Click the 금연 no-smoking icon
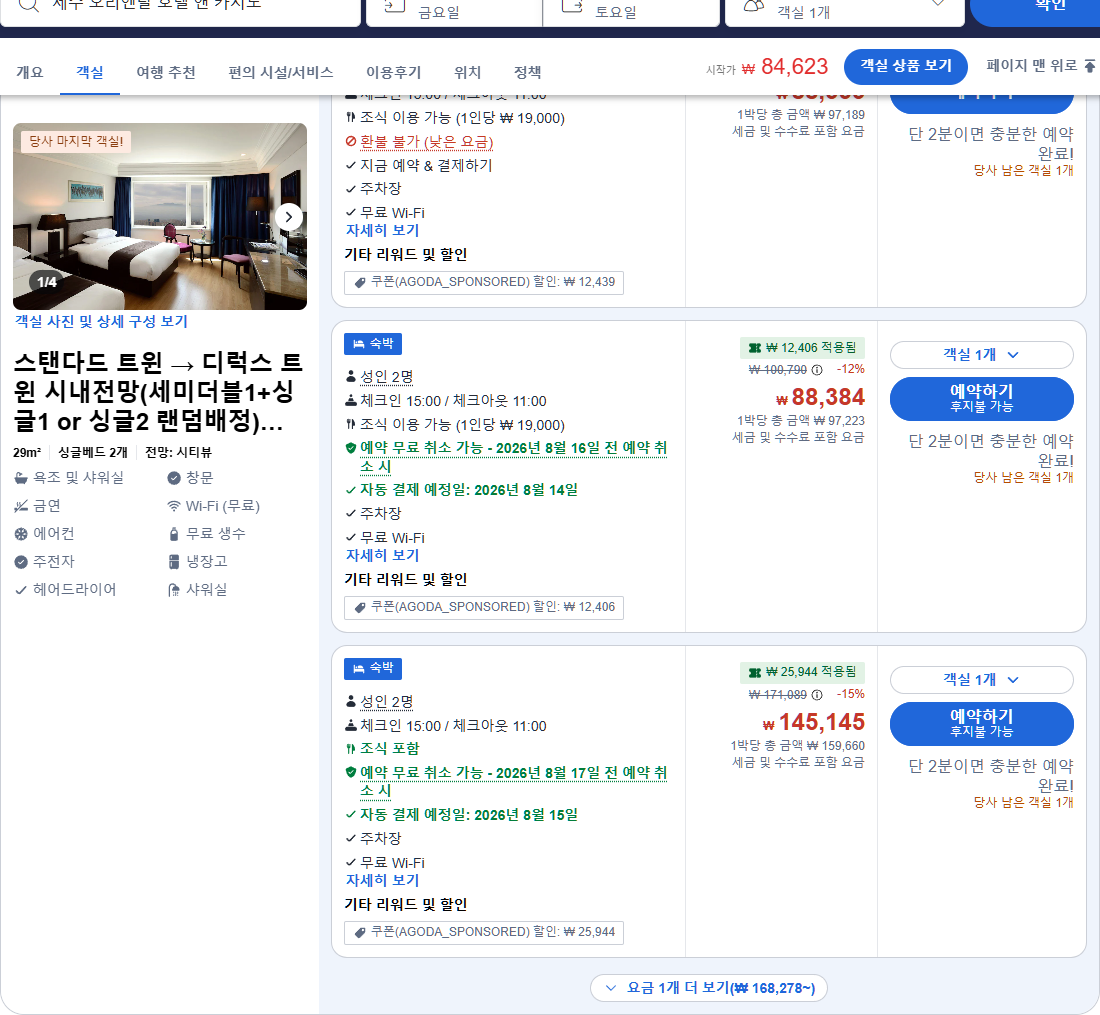The height and width of the screenshot is (1015, 1100). [21, 506]
